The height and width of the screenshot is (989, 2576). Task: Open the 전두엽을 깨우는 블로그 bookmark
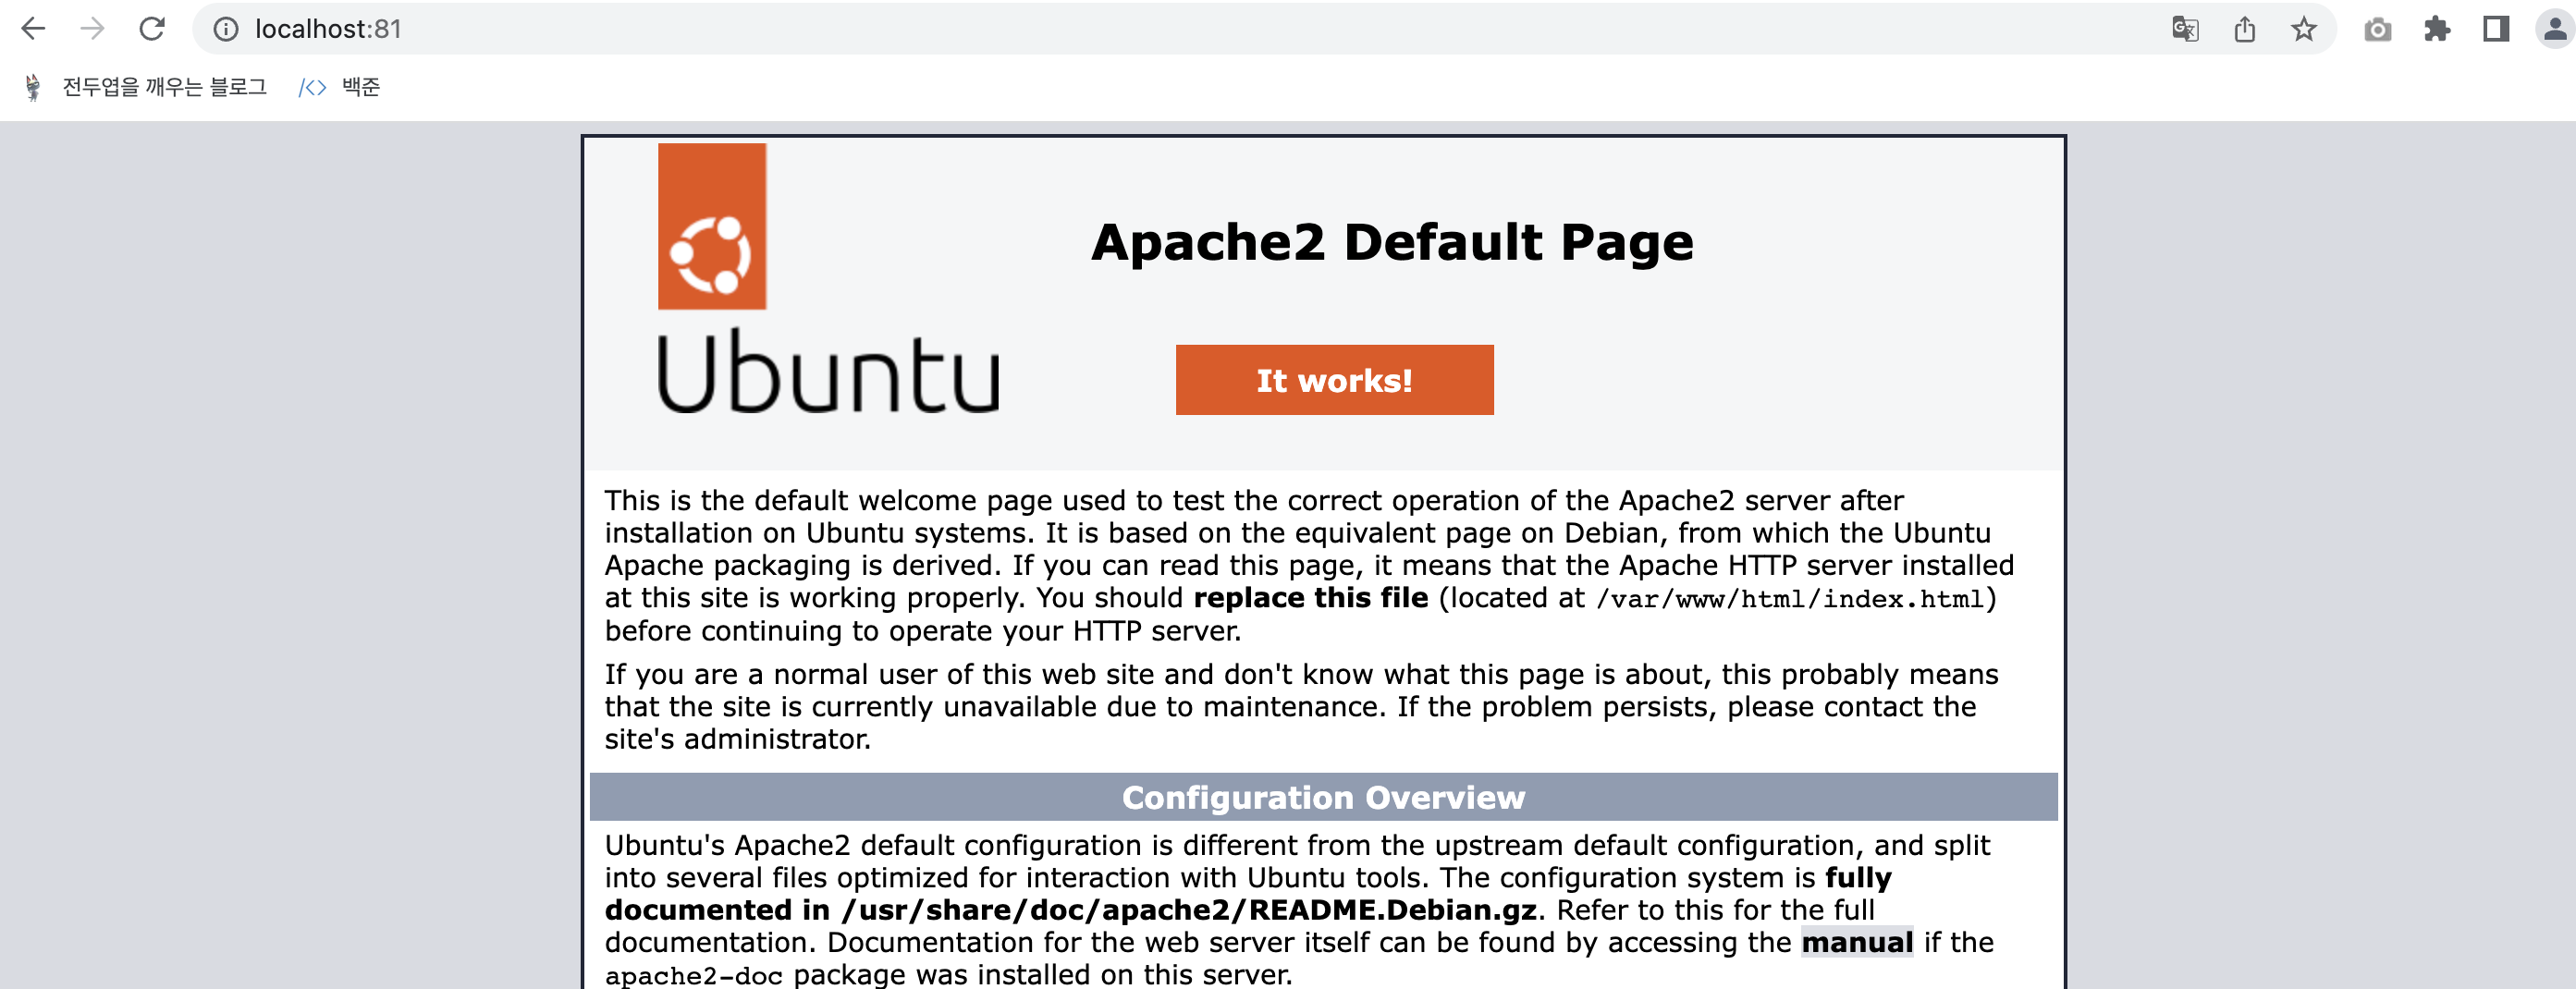coord(147,87)
